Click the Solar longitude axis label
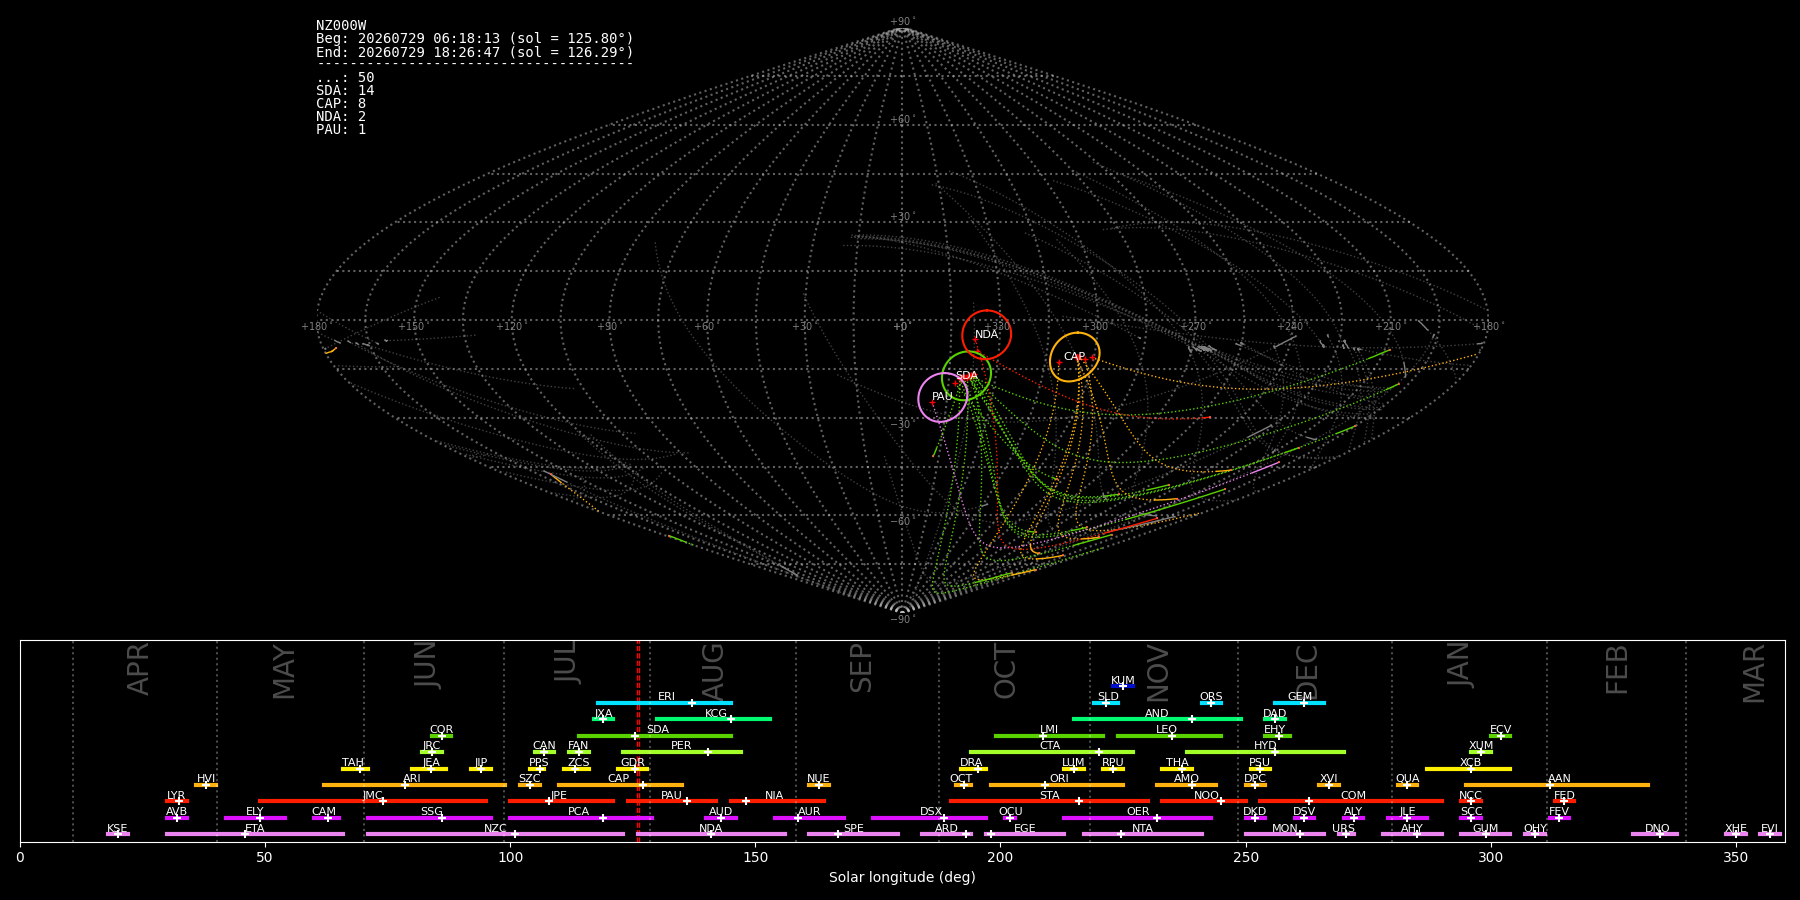Screen dimensions: 1800x900 point(902,878)
